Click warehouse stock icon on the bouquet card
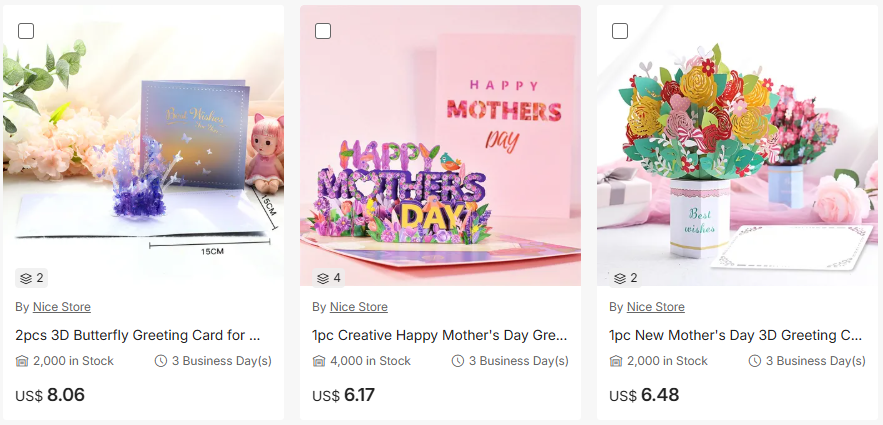The width and height of the screenshot is (883, 425). (x=616, y=361)
